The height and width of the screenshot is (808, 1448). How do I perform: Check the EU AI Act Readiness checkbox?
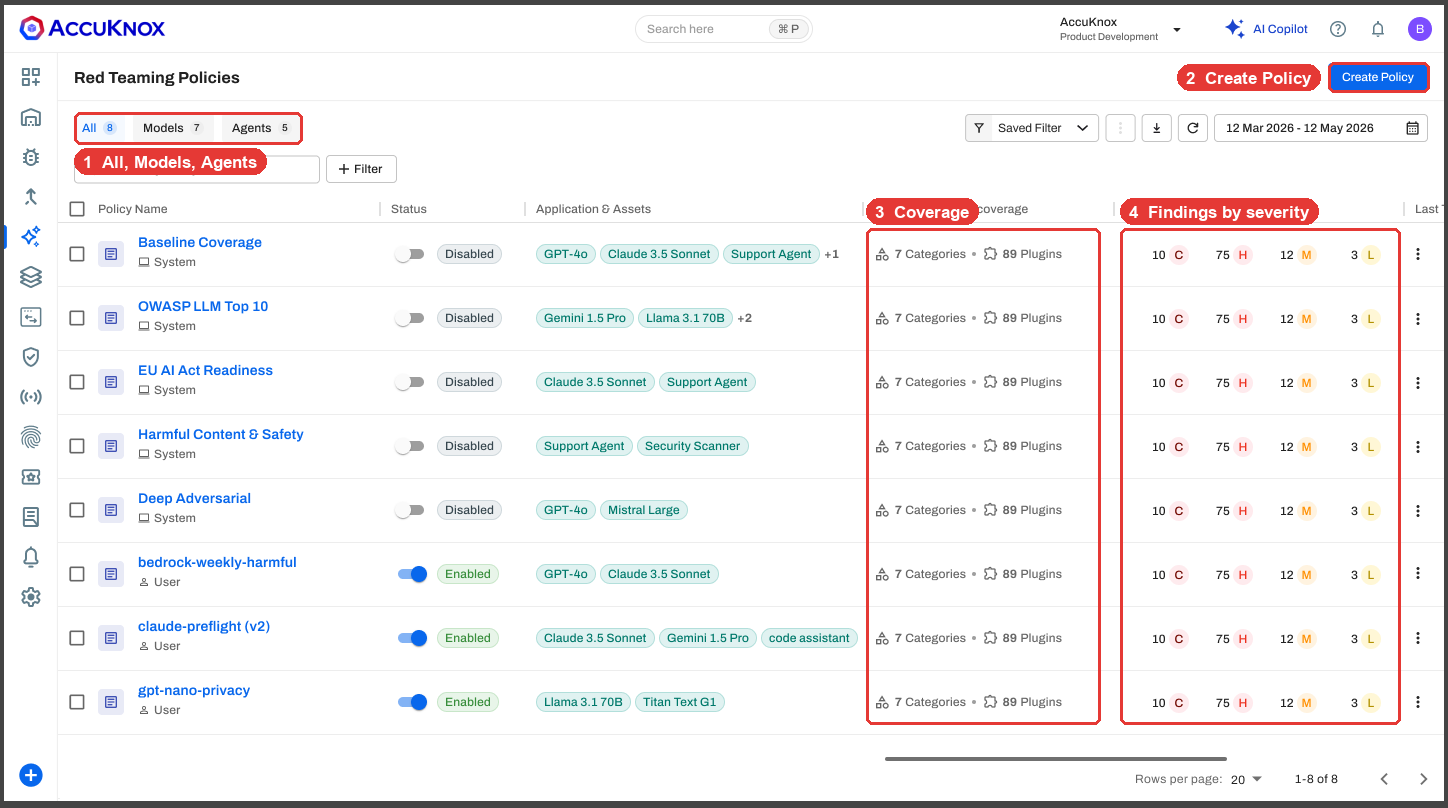(77, 382)
